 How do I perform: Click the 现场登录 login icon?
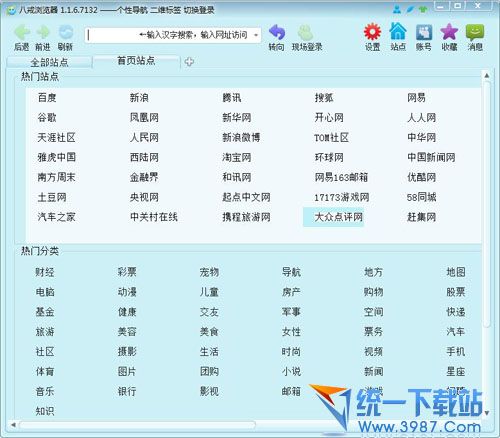(x=305, y=32)
